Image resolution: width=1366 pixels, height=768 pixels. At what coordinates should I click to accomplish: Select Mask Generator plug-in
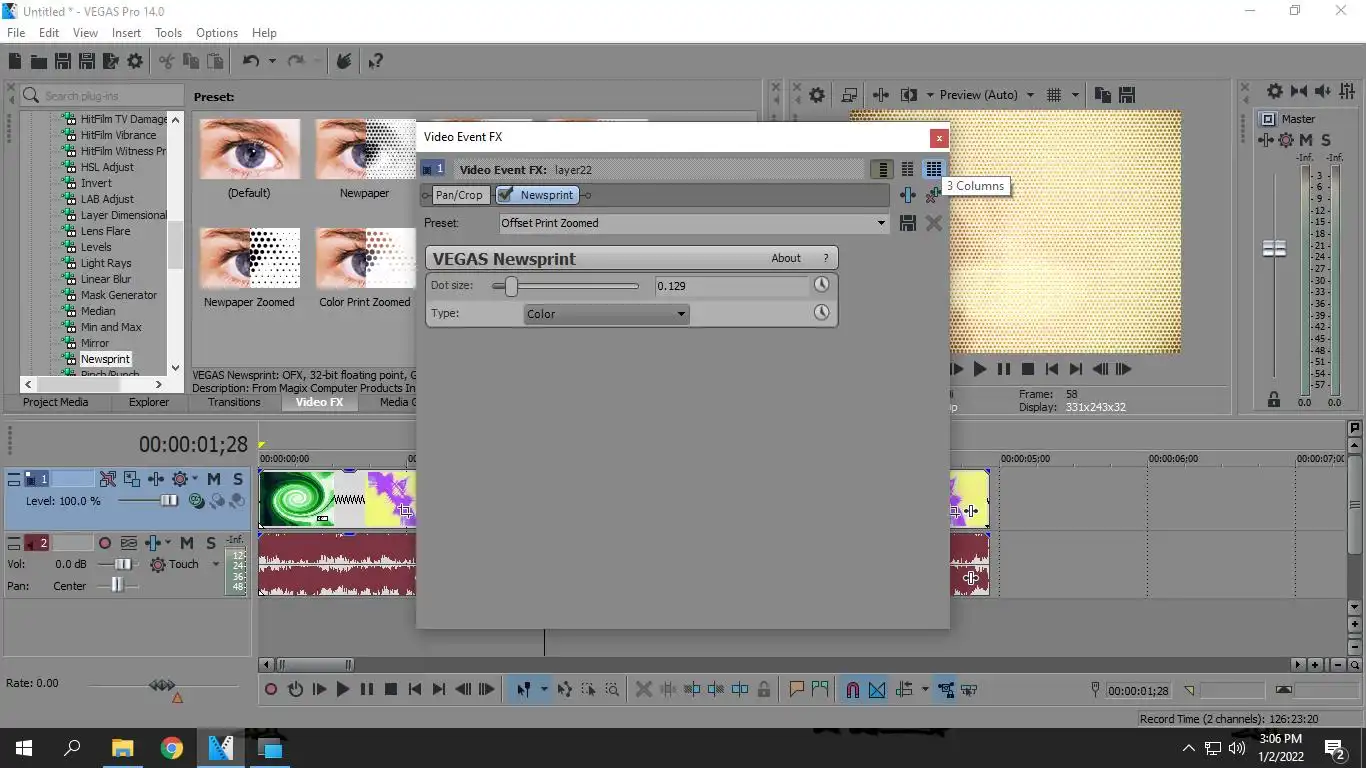click(x=119, y=295)
